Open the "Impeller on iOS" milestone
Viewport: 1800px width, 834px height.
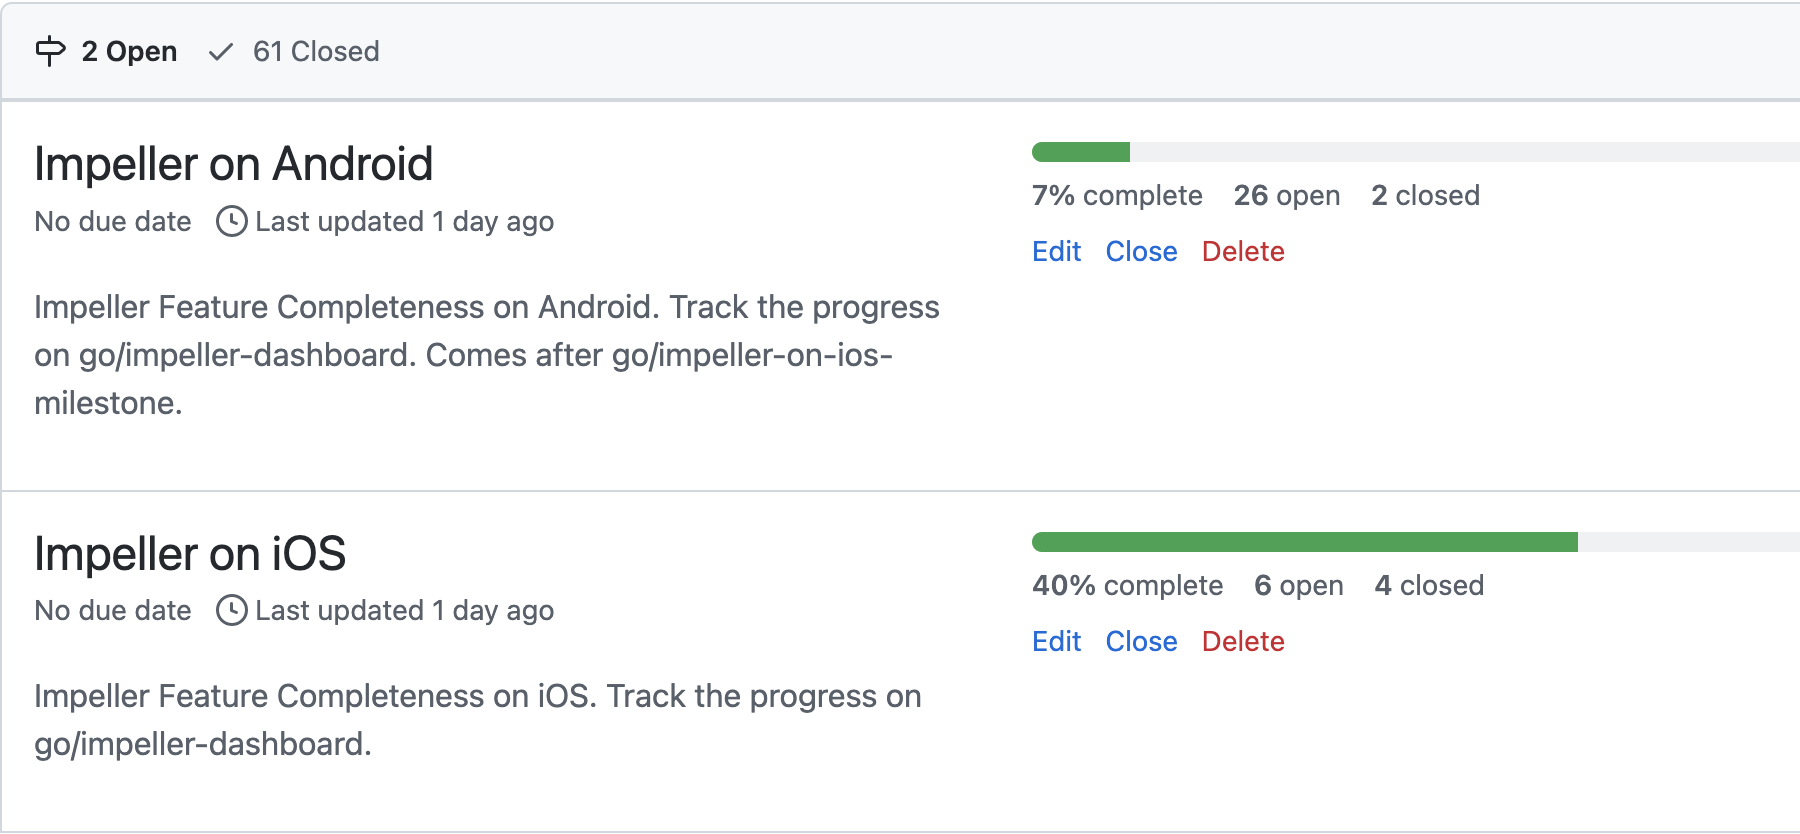(x=189, y=553)
